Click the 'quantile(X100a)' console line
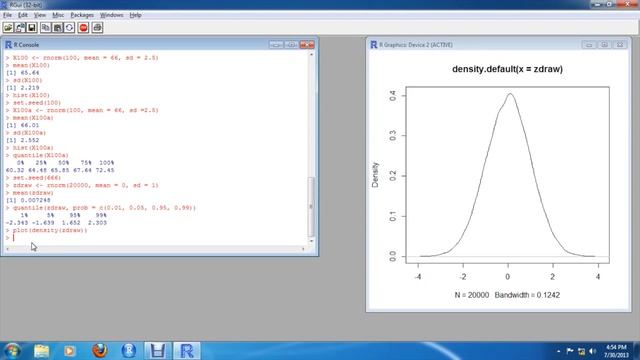 40,155
